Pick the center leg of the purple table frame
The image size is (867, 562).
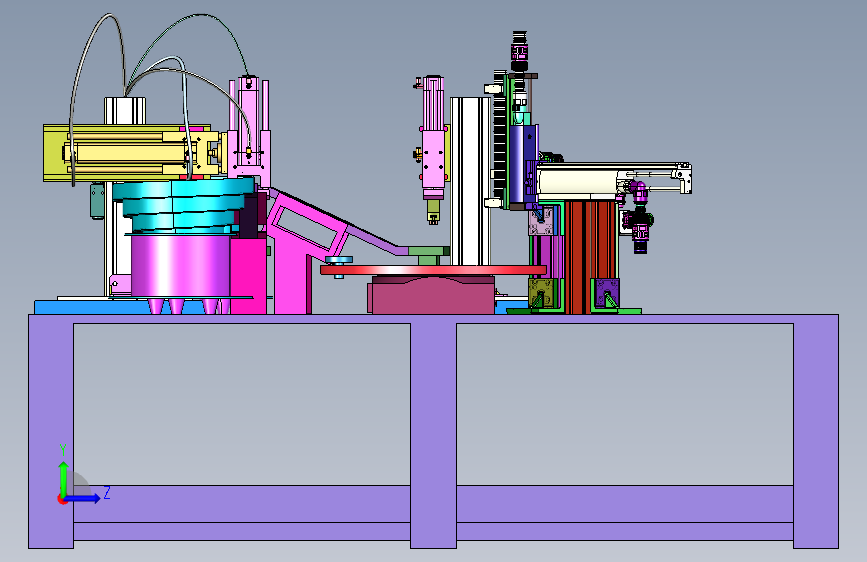click(434, 431)
